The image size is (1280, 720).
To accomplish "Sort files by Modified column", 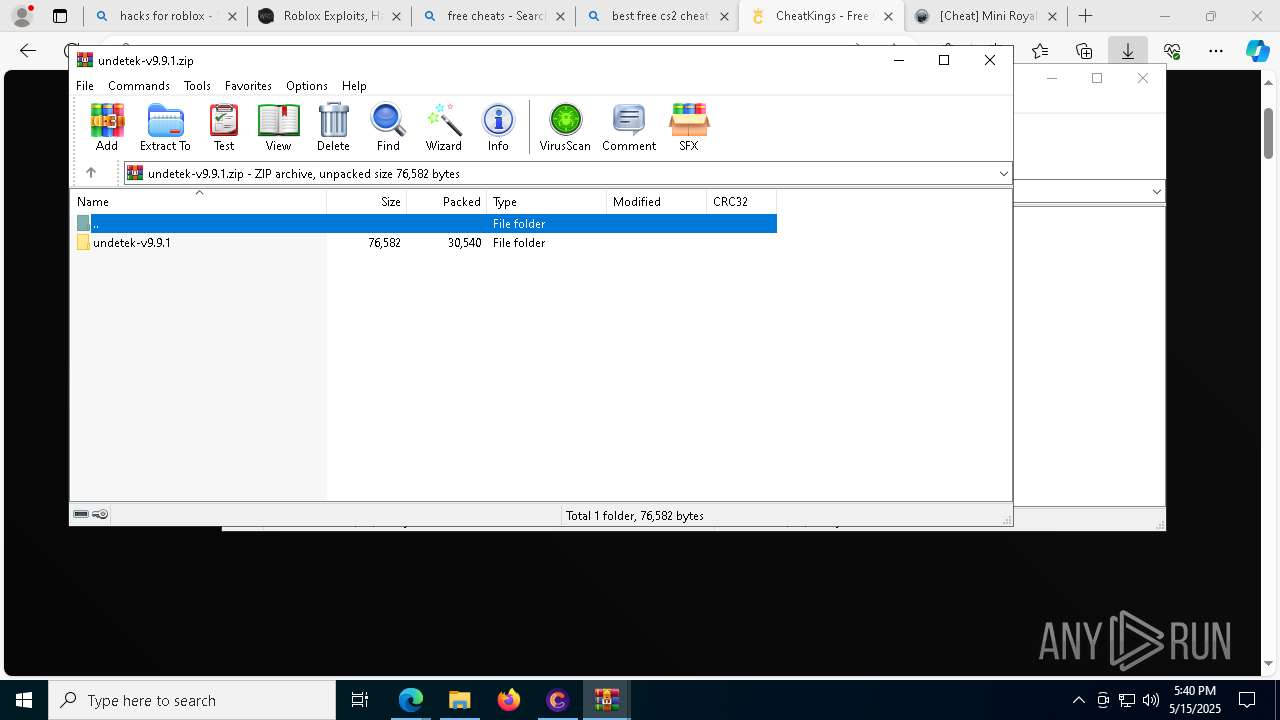I will (657, 201).
